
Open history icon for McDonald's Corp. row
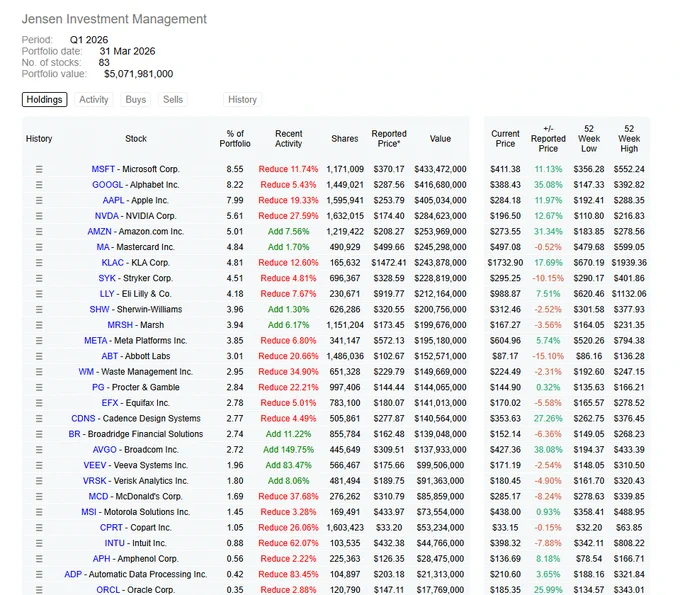coord(39,497)
